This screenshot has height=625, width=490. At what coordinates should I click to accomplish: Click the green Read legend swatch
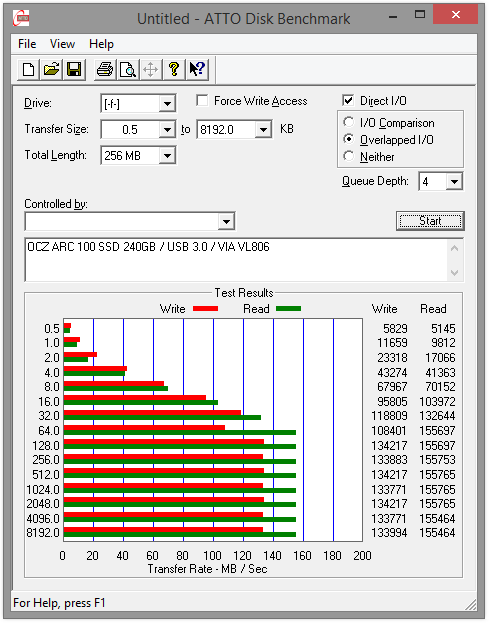(288, 309)
